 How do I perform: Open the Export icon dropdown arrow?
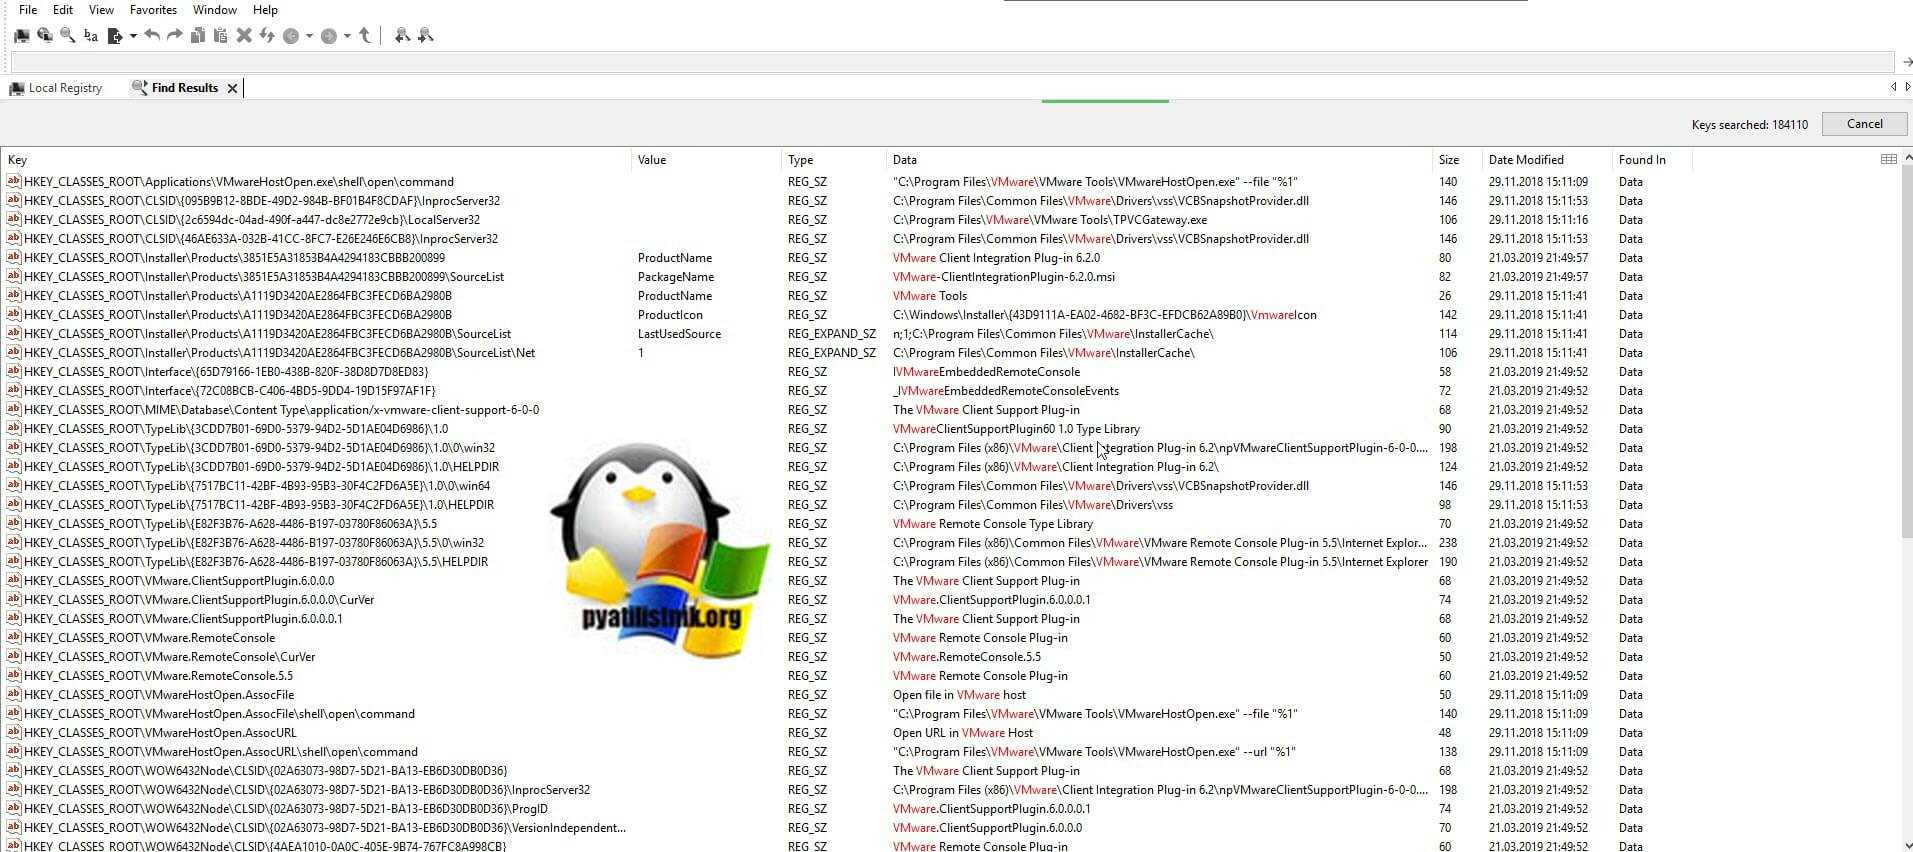click(133, 36)
